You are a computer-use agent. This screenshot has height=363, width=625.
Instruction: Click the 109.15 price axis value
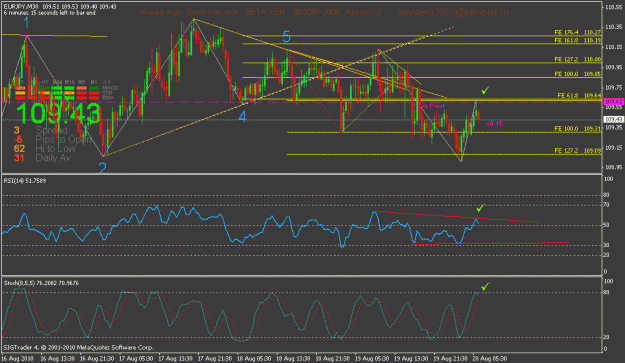(x=614, y=148)
